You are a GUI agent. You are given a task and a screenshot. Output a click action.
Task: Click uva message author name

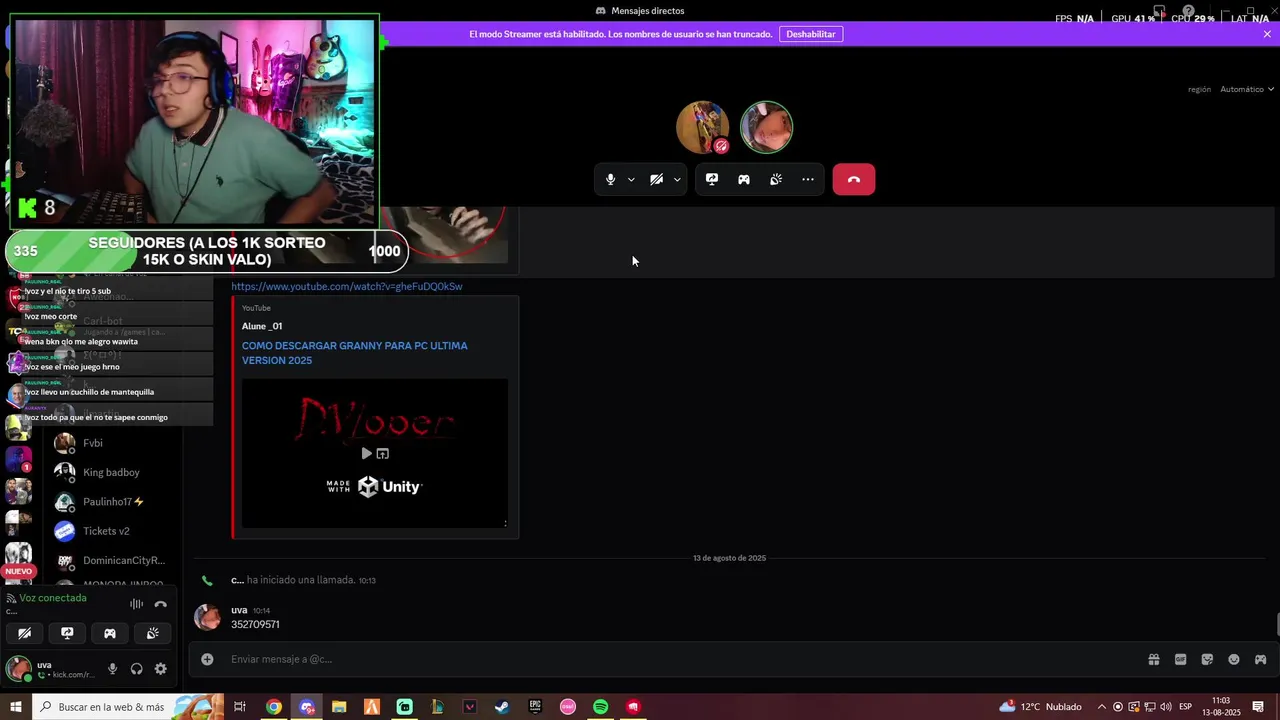pyautogui.click(x=239, y=610)
